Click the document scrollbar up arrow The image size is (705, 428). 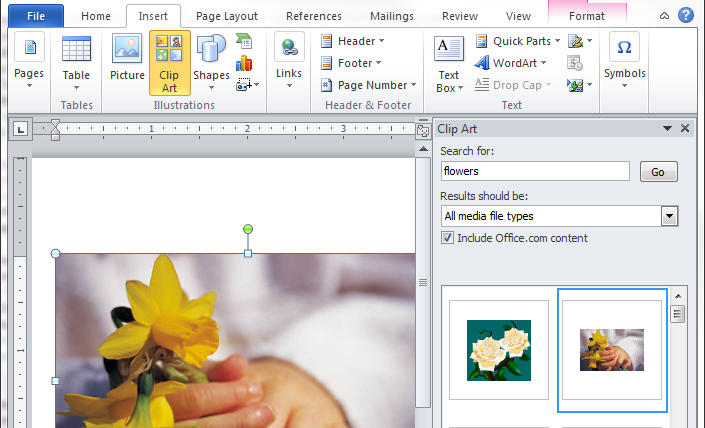[423, 149]
